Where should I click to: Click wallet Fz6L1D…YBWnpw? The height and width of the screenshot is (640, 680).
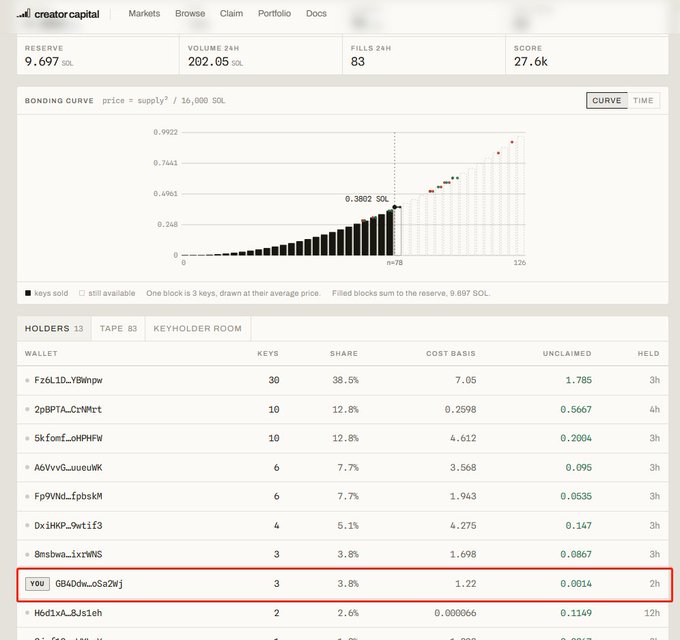(69, 380)
